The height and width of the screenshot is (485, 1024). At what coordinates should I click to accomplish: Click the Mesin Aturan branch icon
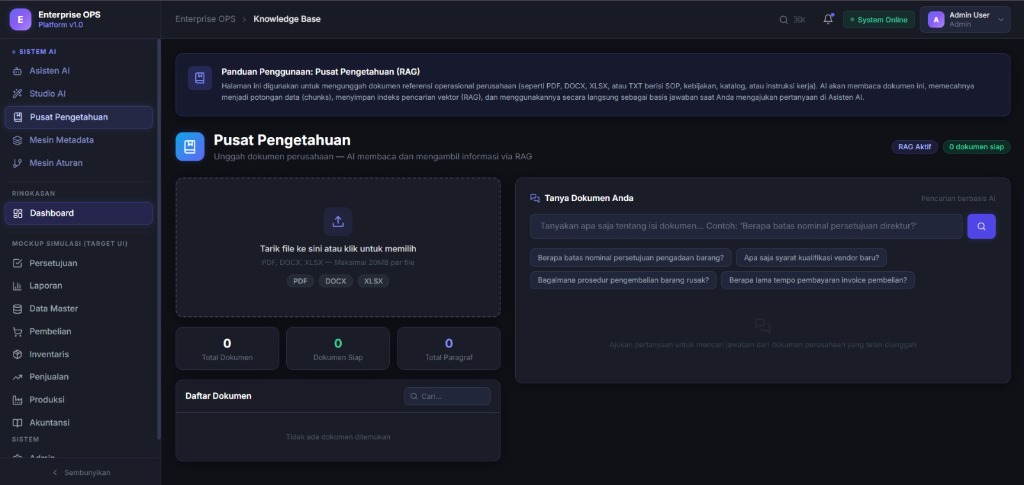[18, 163]
